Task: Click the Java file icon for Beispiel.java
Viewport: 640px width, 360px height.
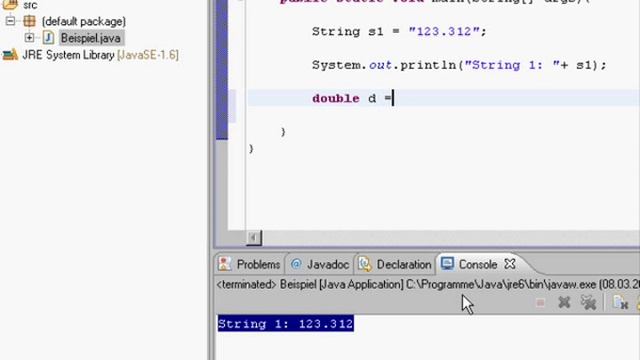Action: click(48, 38)
